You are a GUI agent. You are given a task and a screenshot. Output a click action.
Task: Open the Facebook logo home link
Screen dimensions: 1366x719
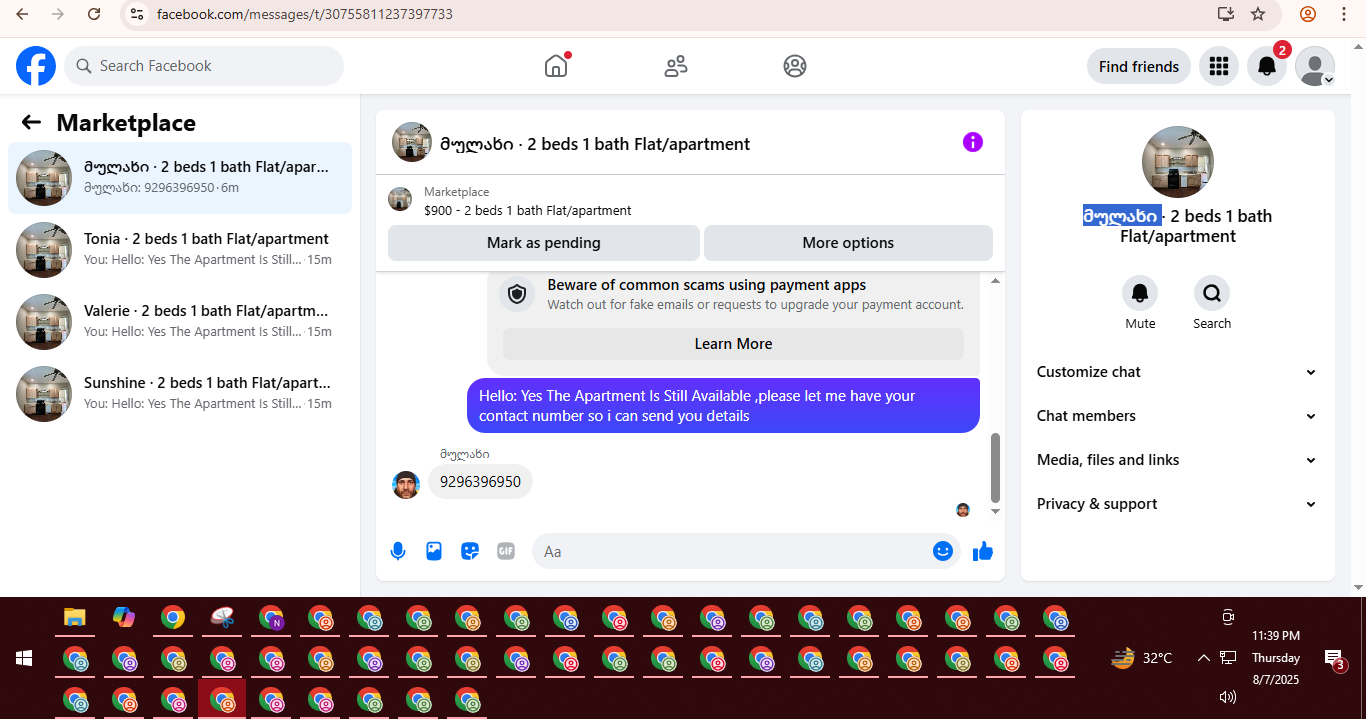coord(36,66)
